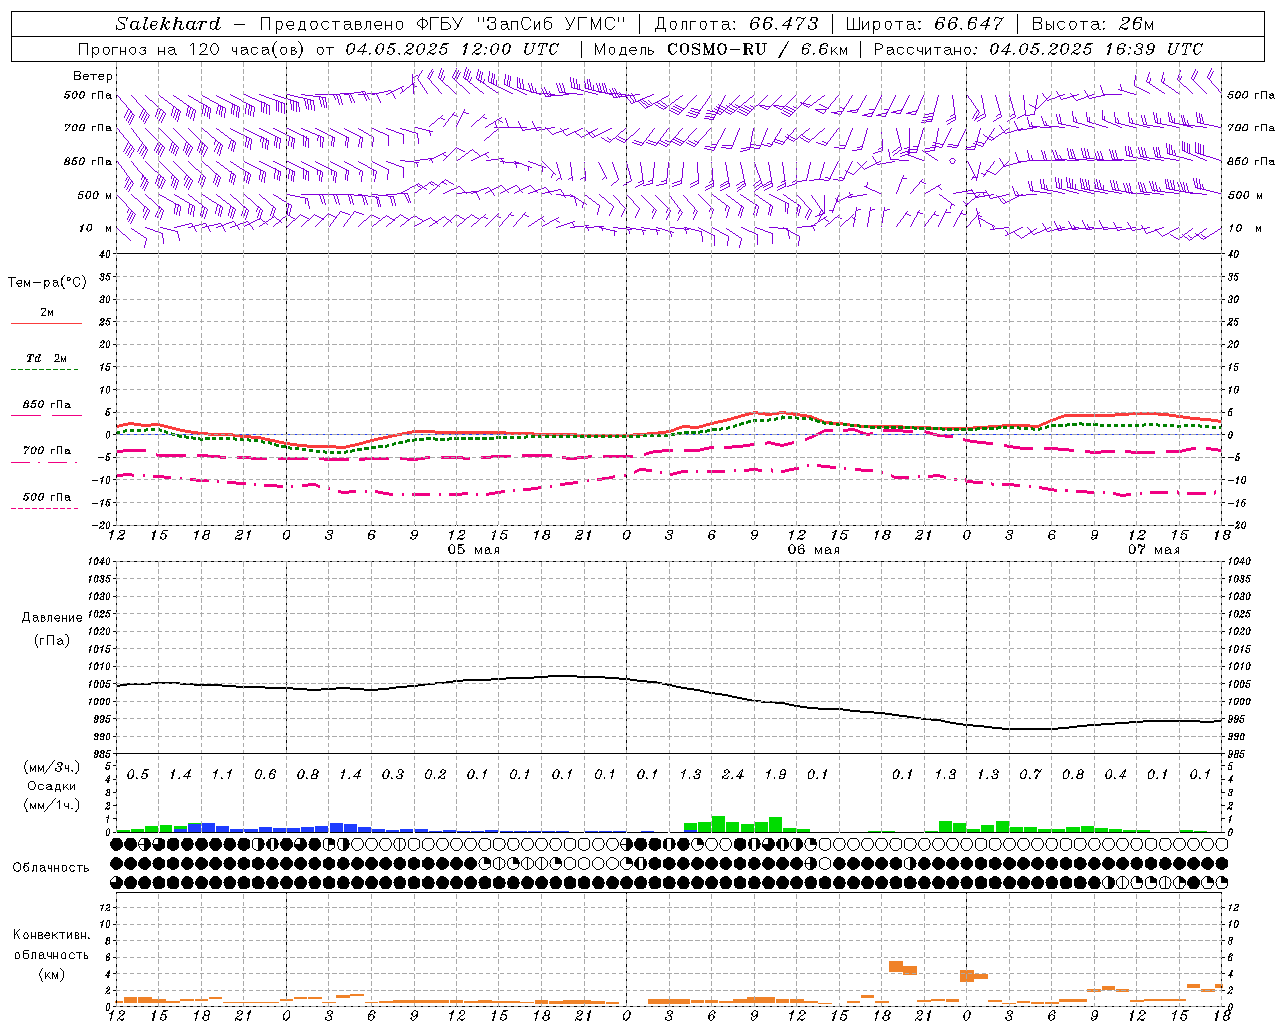Click the solid red '2м' legend line

point(46,323)
